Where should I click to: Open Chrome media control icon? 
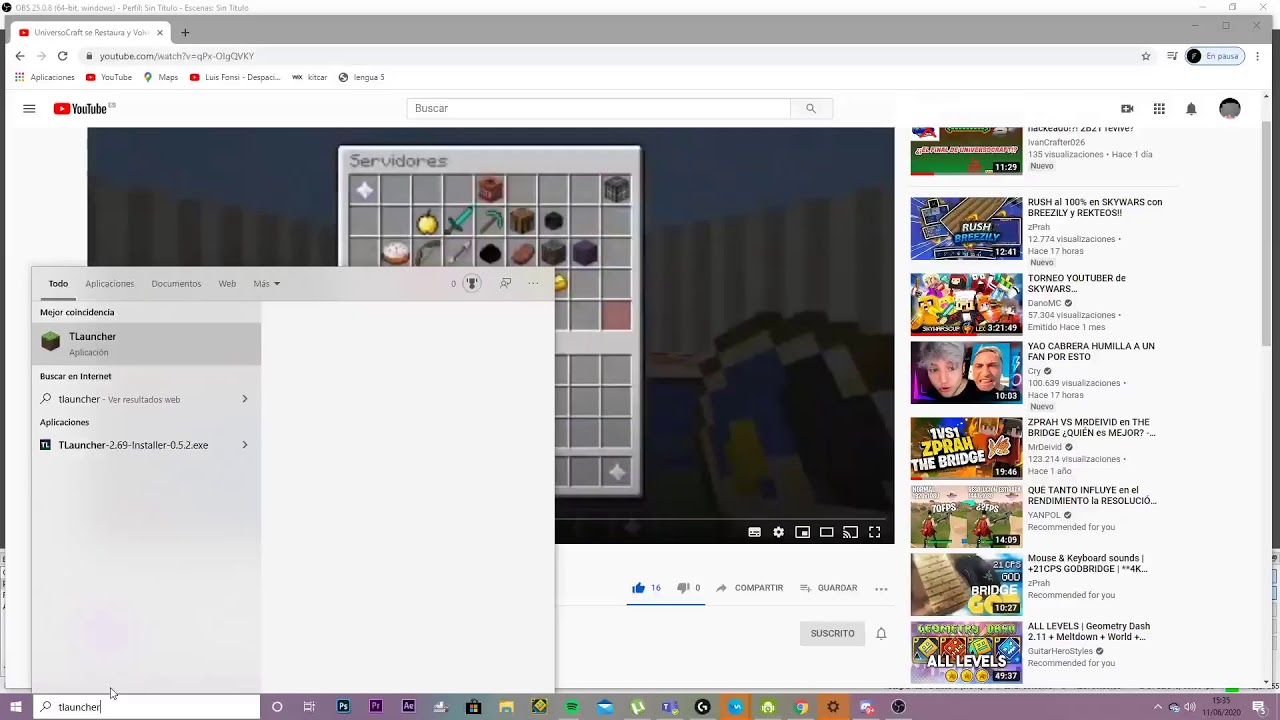pyautogui.click(x=1172, y=56)
